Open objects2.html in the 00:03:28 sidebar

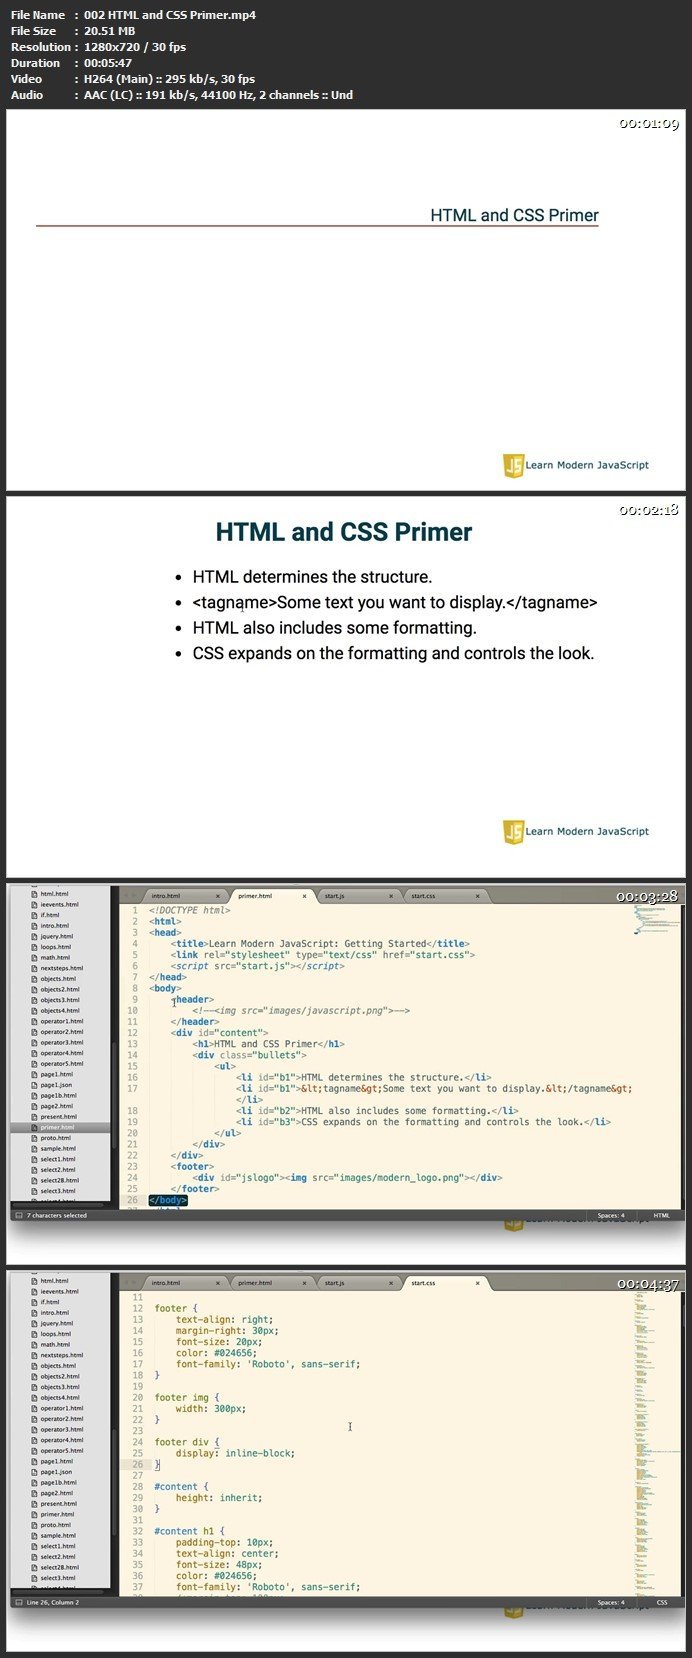coord(60,990)
